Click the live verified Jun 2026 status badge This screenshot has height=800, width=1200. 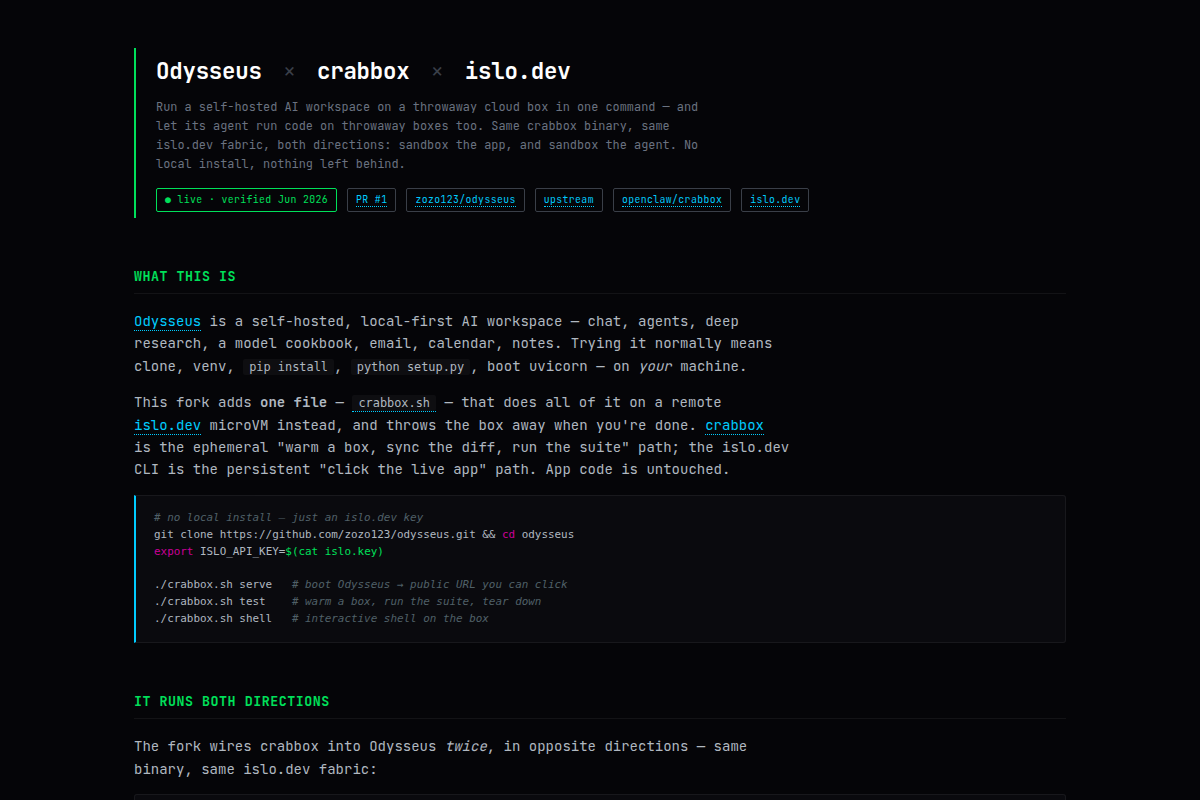click(246, 200)
